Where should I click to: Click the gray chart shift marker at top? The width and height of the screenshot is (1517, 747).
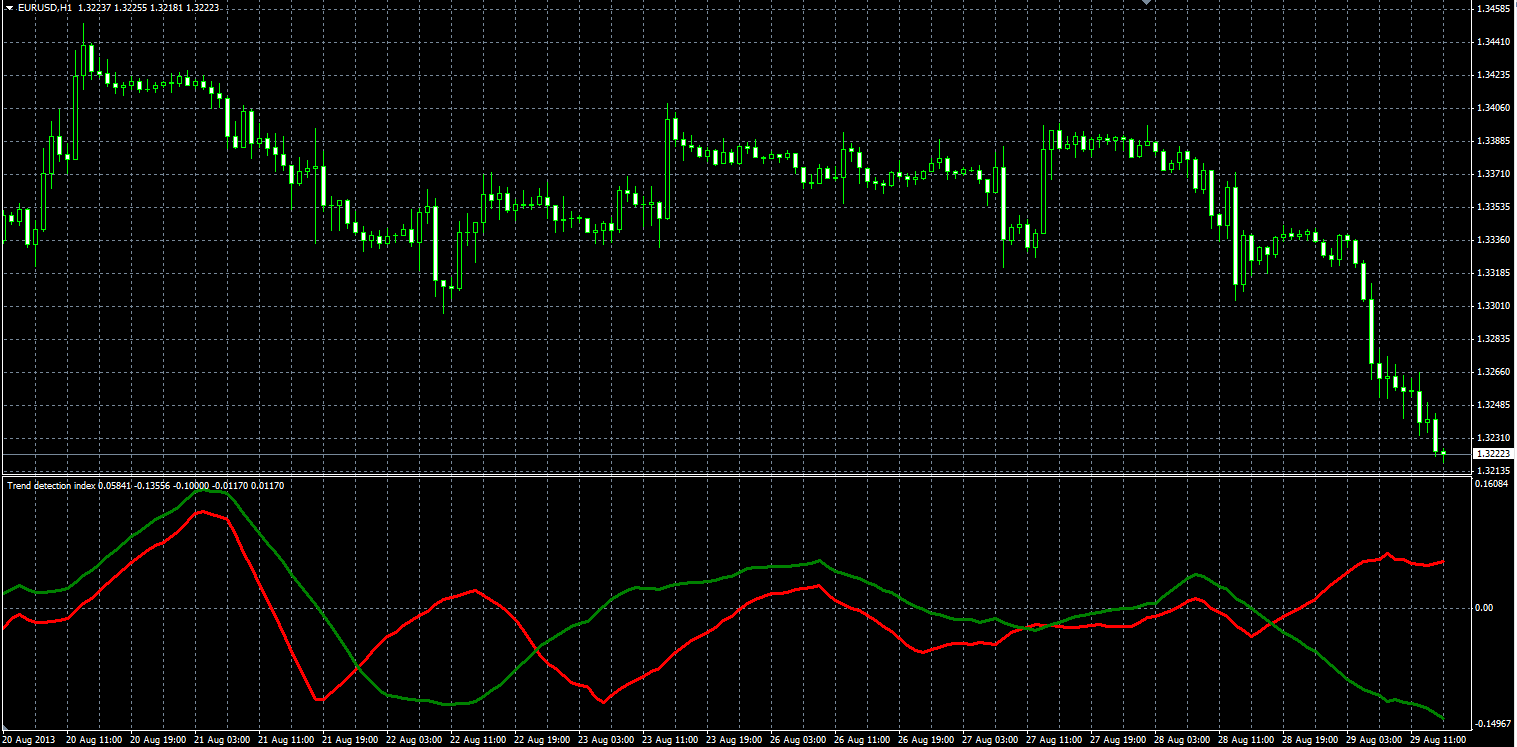(x=1148, y=3)
